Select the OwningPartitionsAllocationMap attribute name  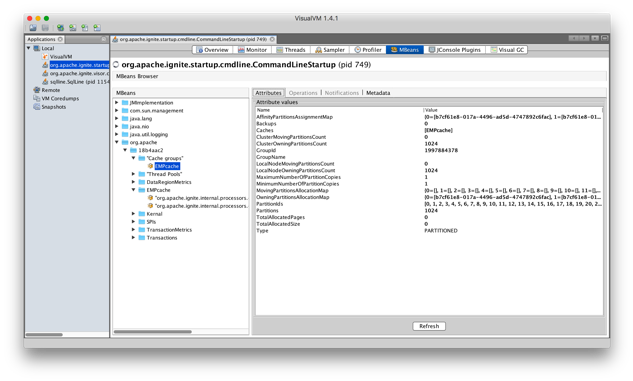pos(293,197)
